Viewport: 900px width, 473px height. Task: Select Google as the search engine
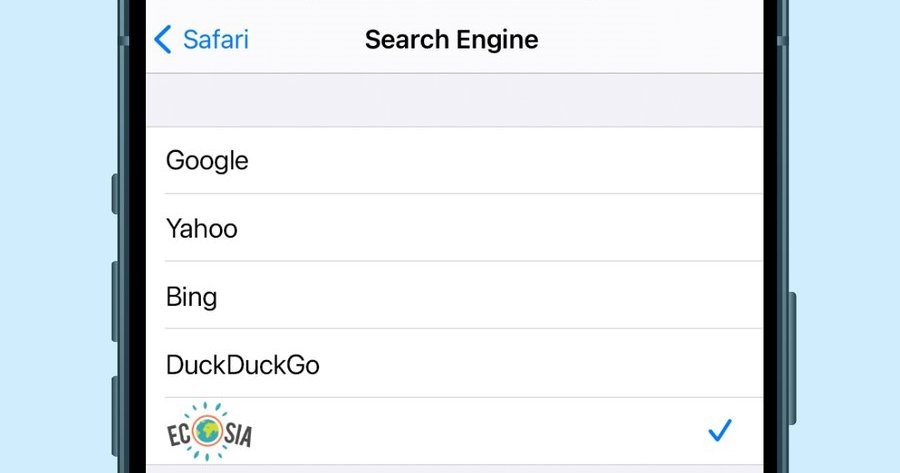(x=207, y=161)
